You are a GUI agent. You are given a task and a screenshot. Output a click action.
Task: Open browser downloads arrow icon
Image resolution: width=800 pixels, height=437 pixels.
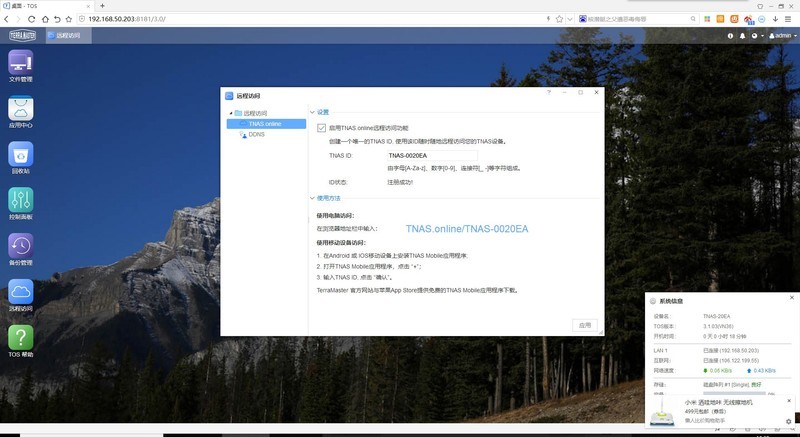(775, 19)
